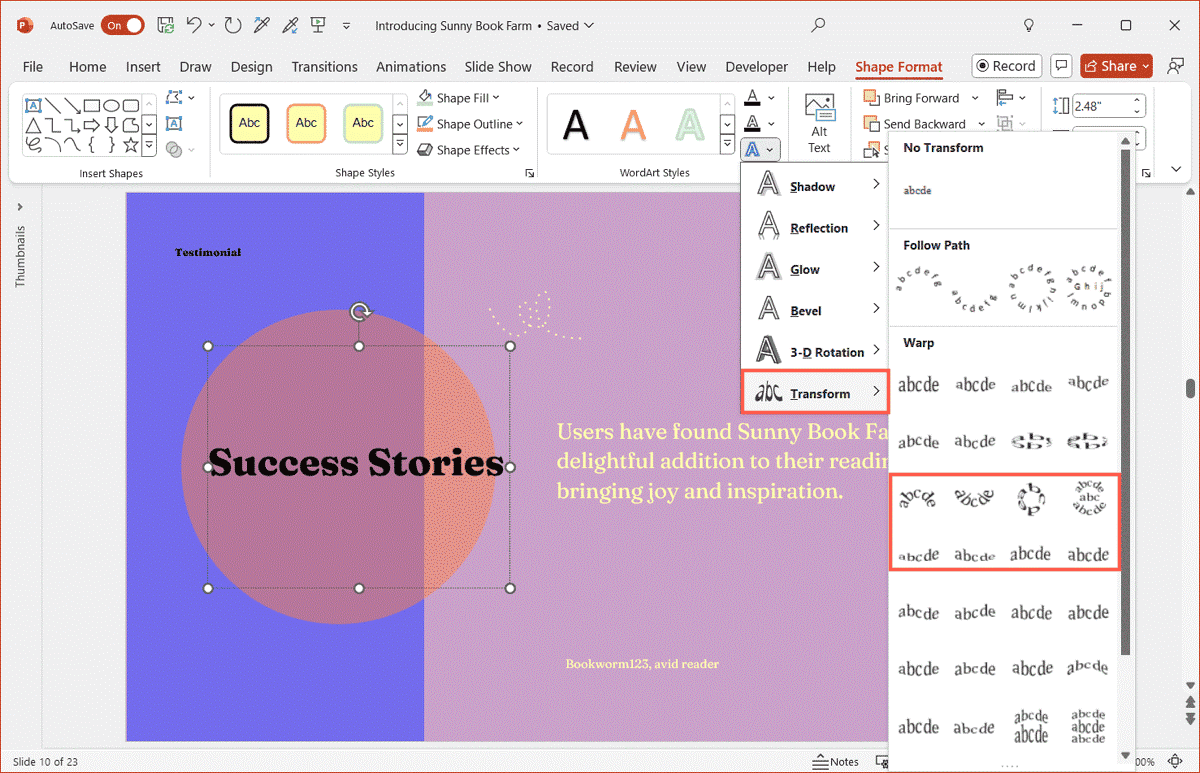Apply the black A WordArt style
The width and height of the screenshot is (1200, 773).
[x=575, y=124]
